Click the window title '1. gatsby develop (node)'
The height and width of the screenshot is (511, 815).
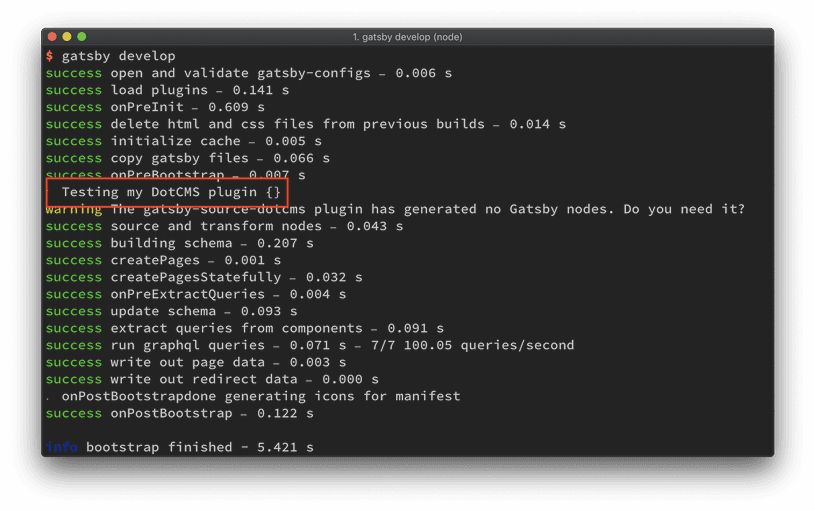point(407,37)
